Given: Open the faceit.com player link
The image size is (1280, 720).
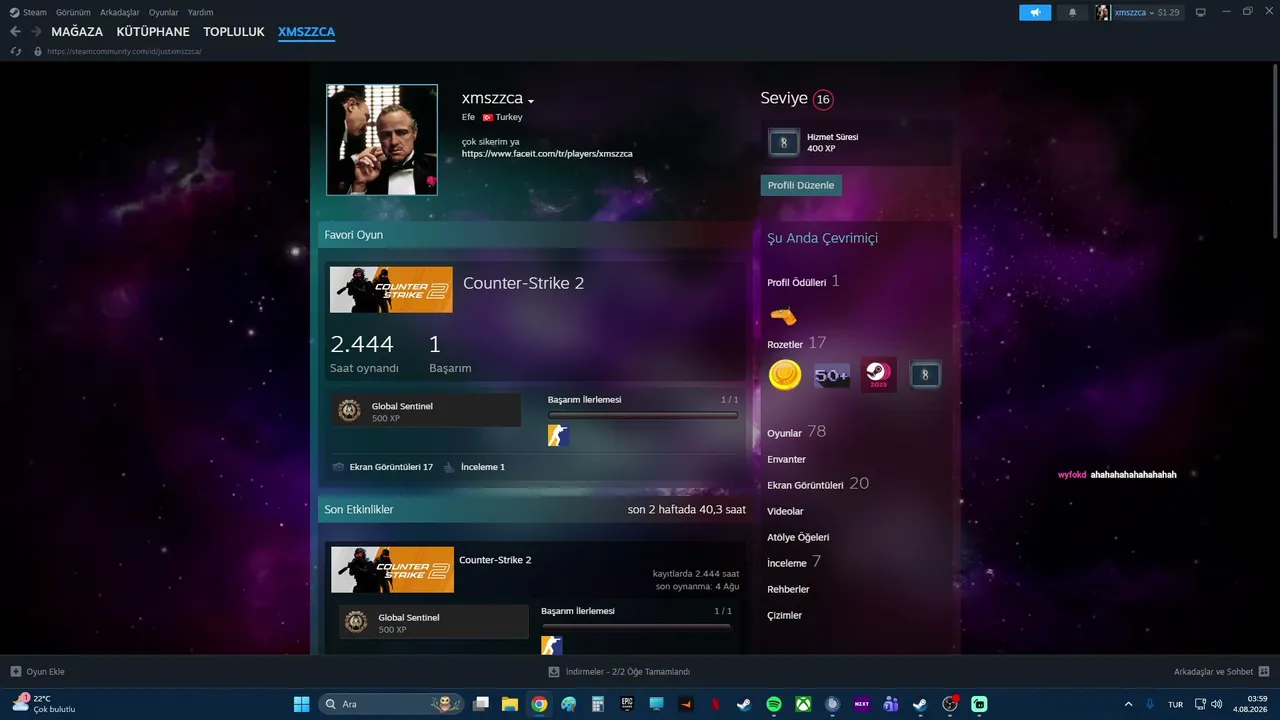Looking at the screenshot, I should coord(547,154).
